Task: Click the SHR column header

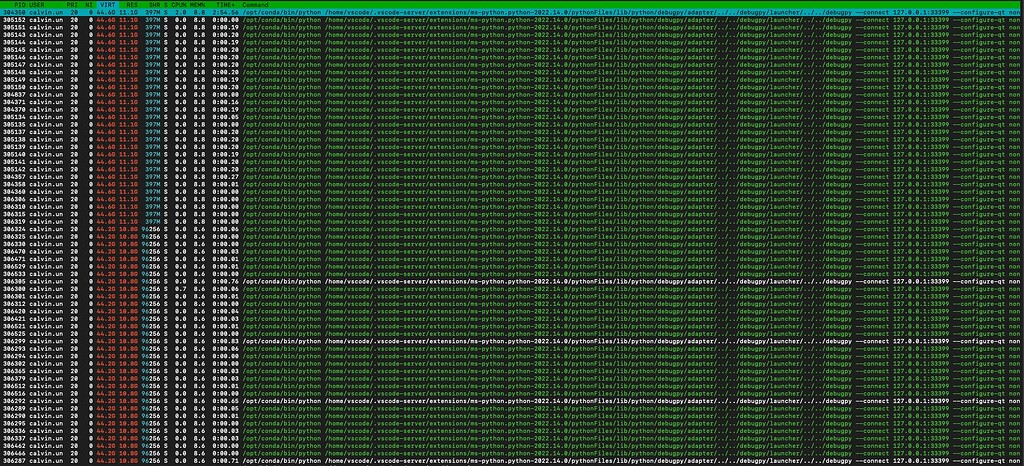Action: tap(153, 4)
